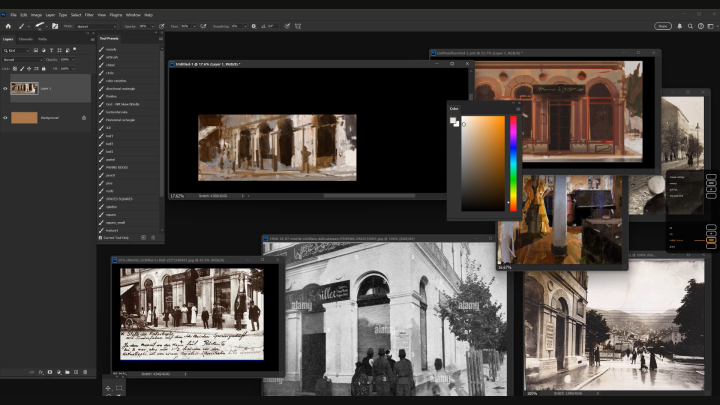The height and width of the screenshot is (405, 720).
Task: Open the Smoothing value dropdown
Action: [x=245, y=26]
